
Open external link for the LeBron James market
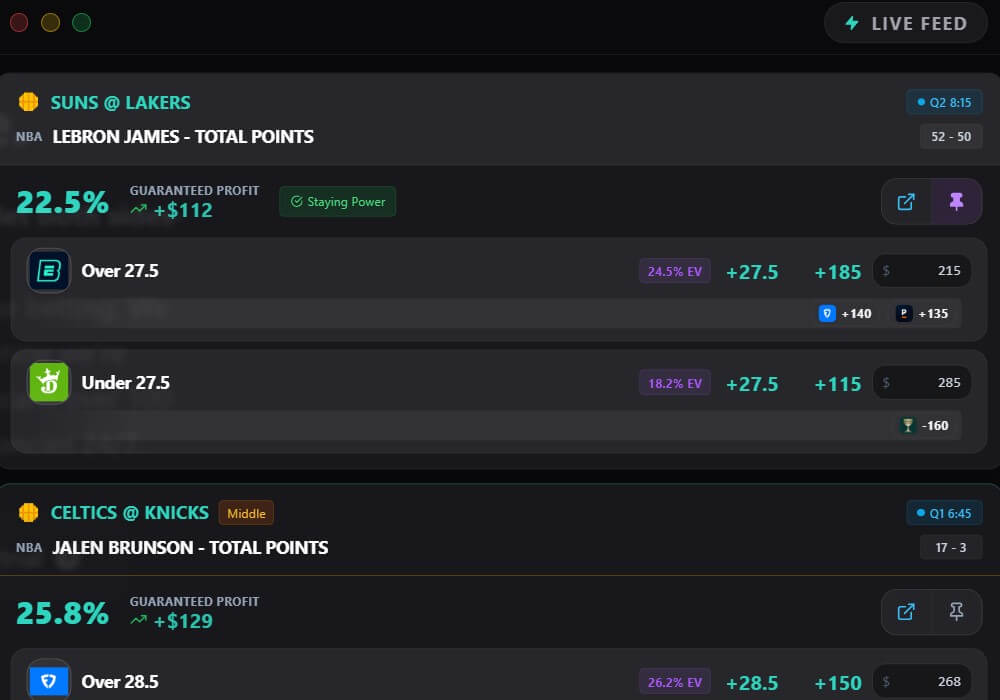tap(906, 201)
